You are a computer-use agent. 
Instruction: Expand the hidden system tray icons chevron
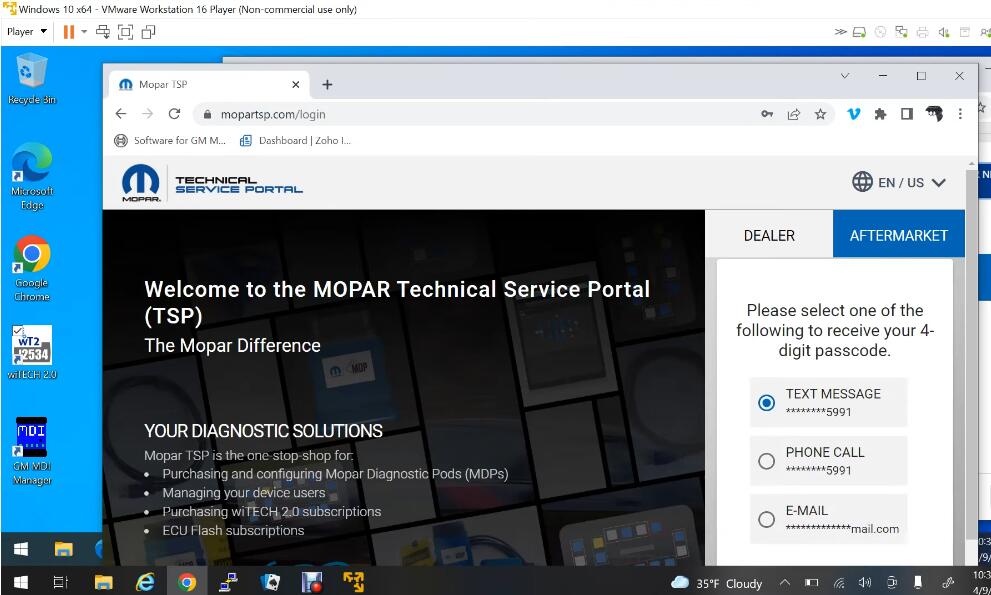(x=784, y=582)
